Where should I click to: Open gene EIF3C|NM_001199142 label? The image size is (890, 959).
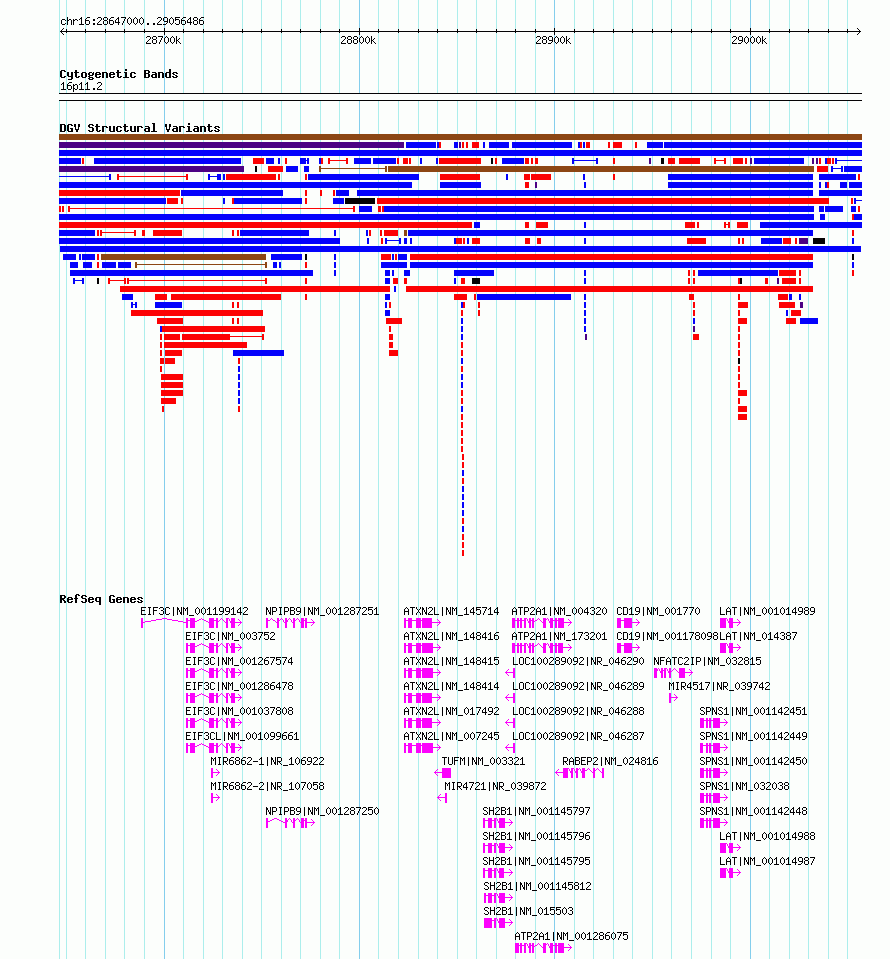click(195, 611)
